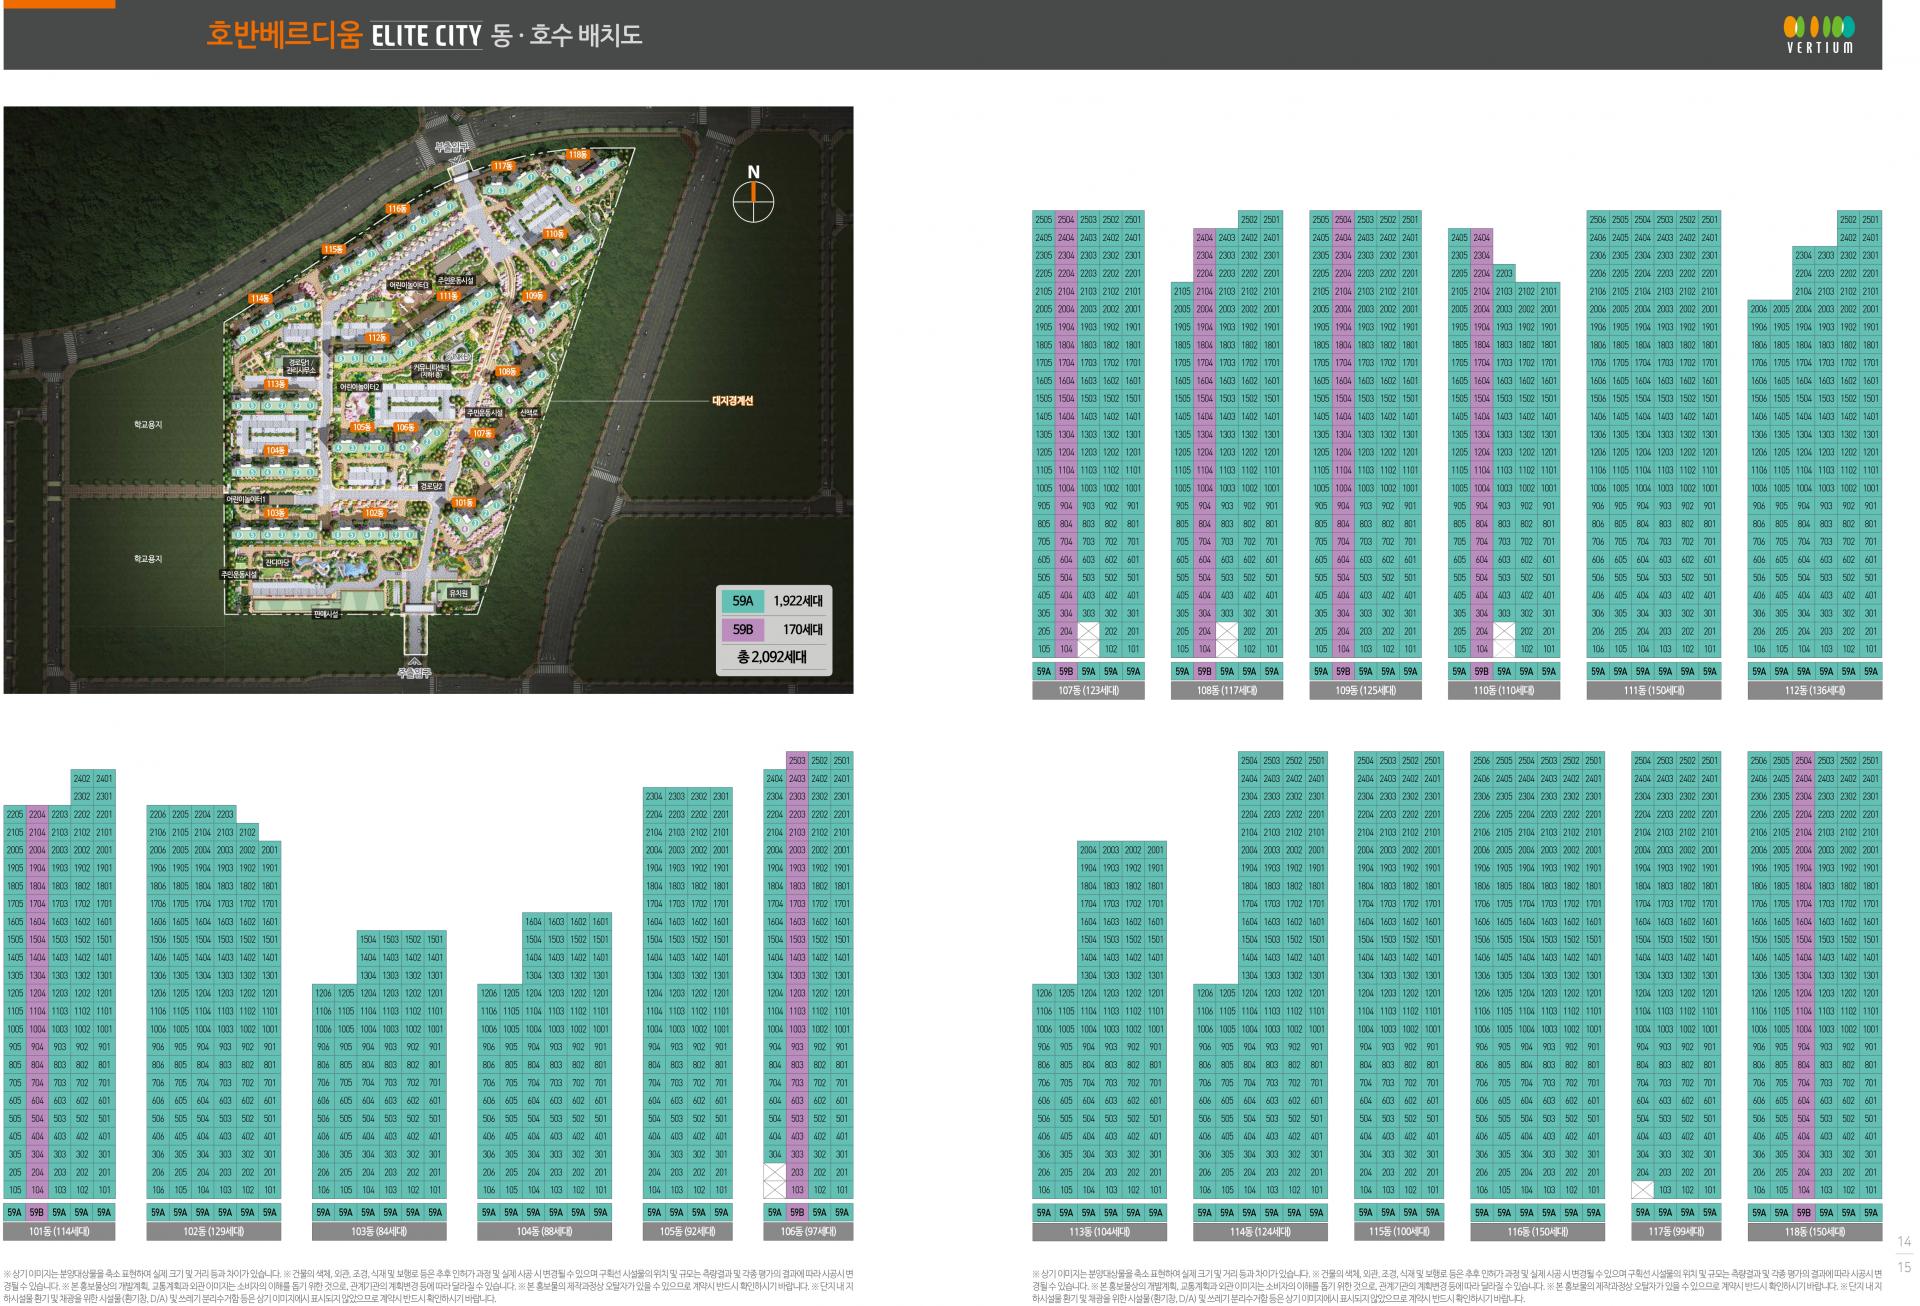Click the orange 112동 marker on the site map
This screenshot has width=1920, height=1306.
(376, 338)
